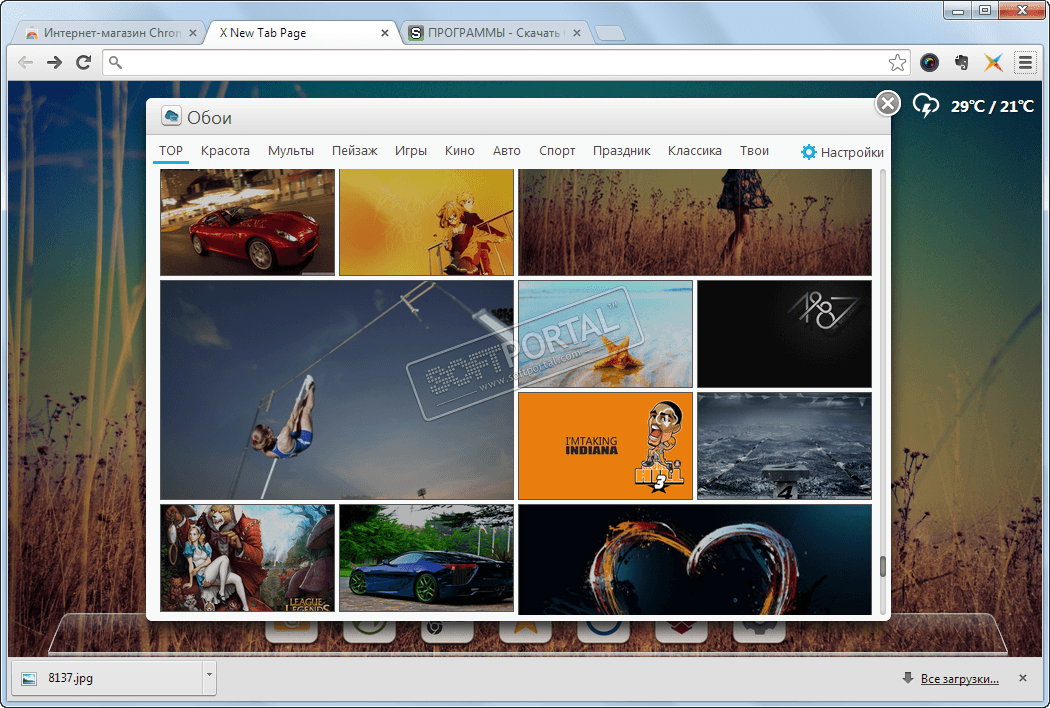Screen dimensions: 1050x708
Task: Switch to the Спорт category
Action: click(x=557, y=151)
